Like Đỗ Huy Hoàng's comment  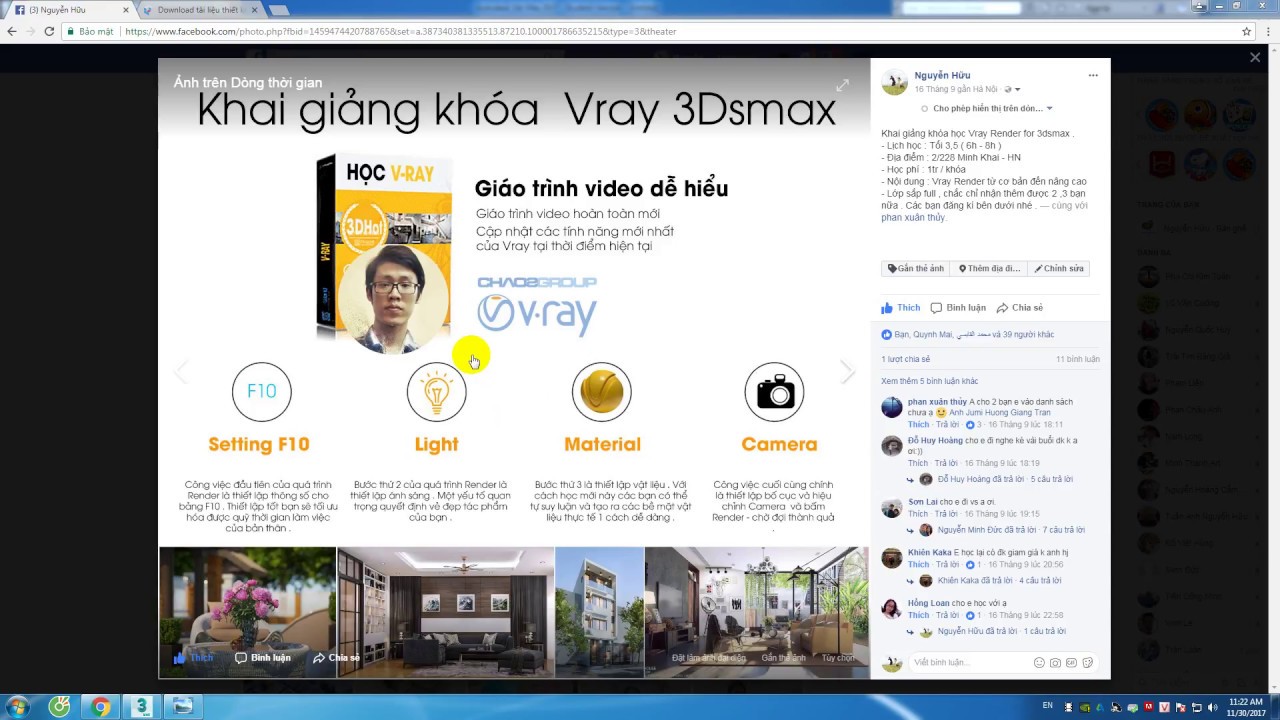[918, 464]
